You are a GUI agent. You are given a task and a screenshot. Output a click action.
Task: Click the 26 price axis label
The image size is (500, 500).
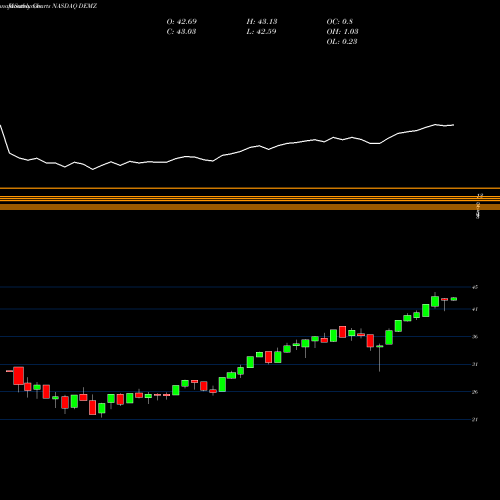[475, 392]
